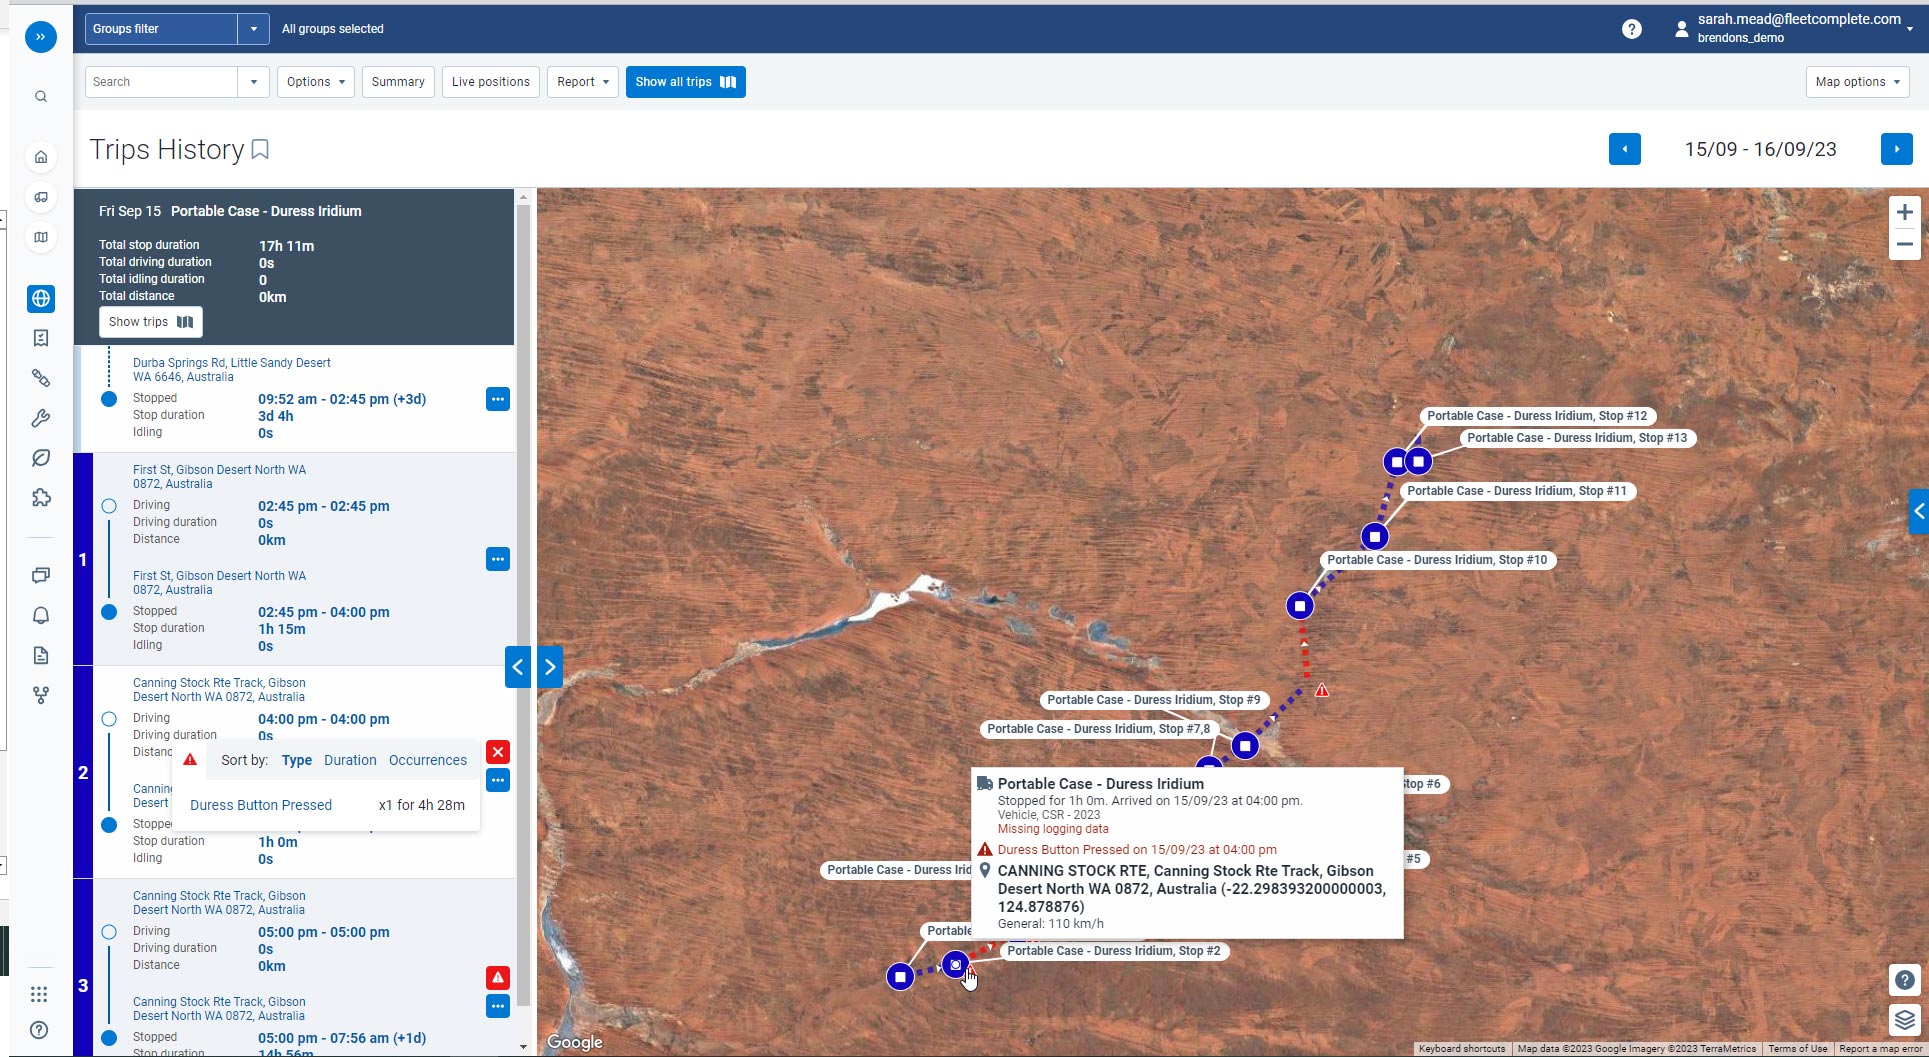Select the Durba Springs Rd stopped status circle
This screenshot has height=1057, width=1929.
pos(108,398)
